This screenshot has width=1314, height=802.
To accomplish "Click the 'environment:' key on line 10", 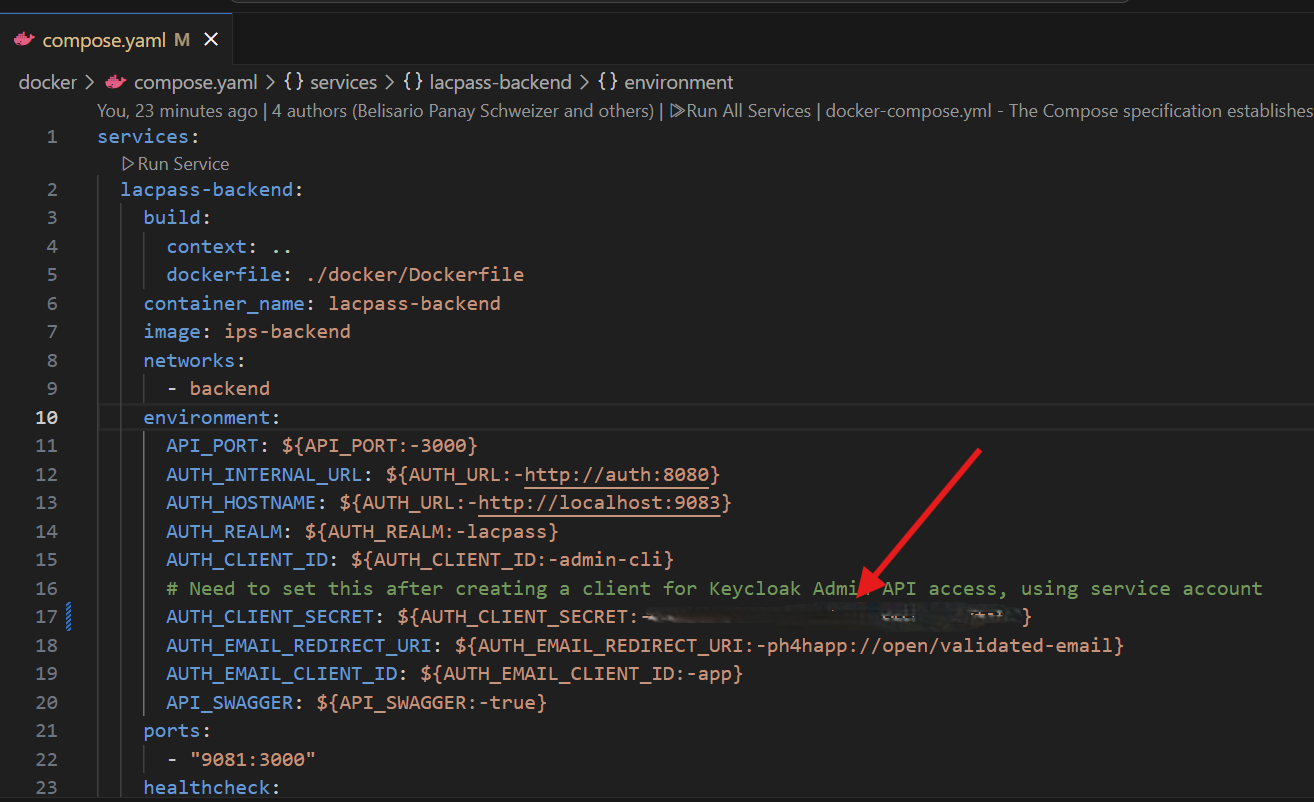I will [212, 417].
